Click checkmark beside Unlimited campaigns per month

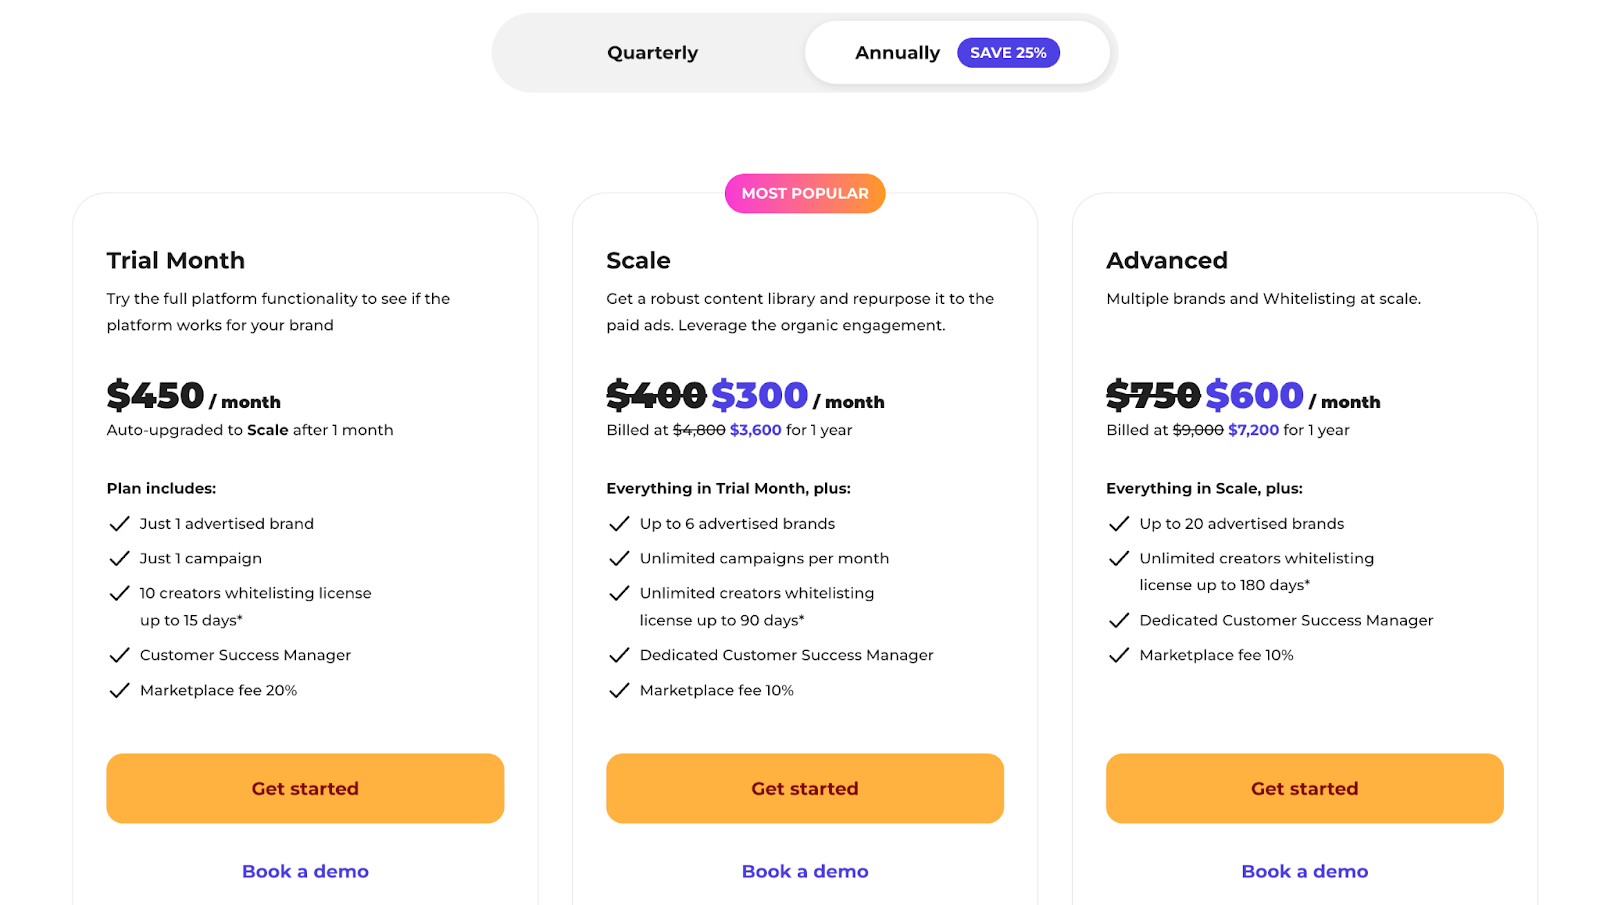click(x=619, y=559)
